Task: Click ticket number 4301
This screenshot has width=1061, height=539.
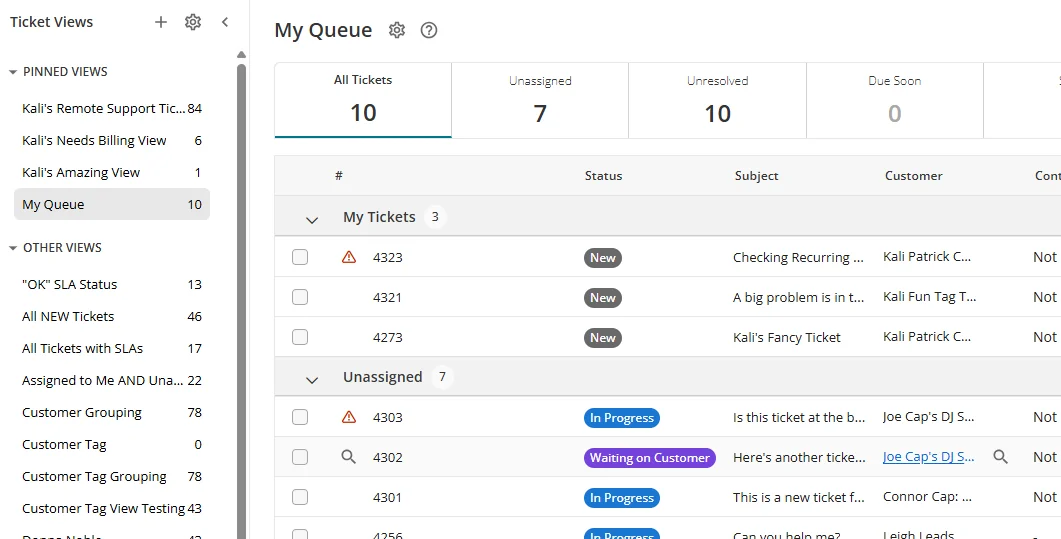Action: pos(388,498)
